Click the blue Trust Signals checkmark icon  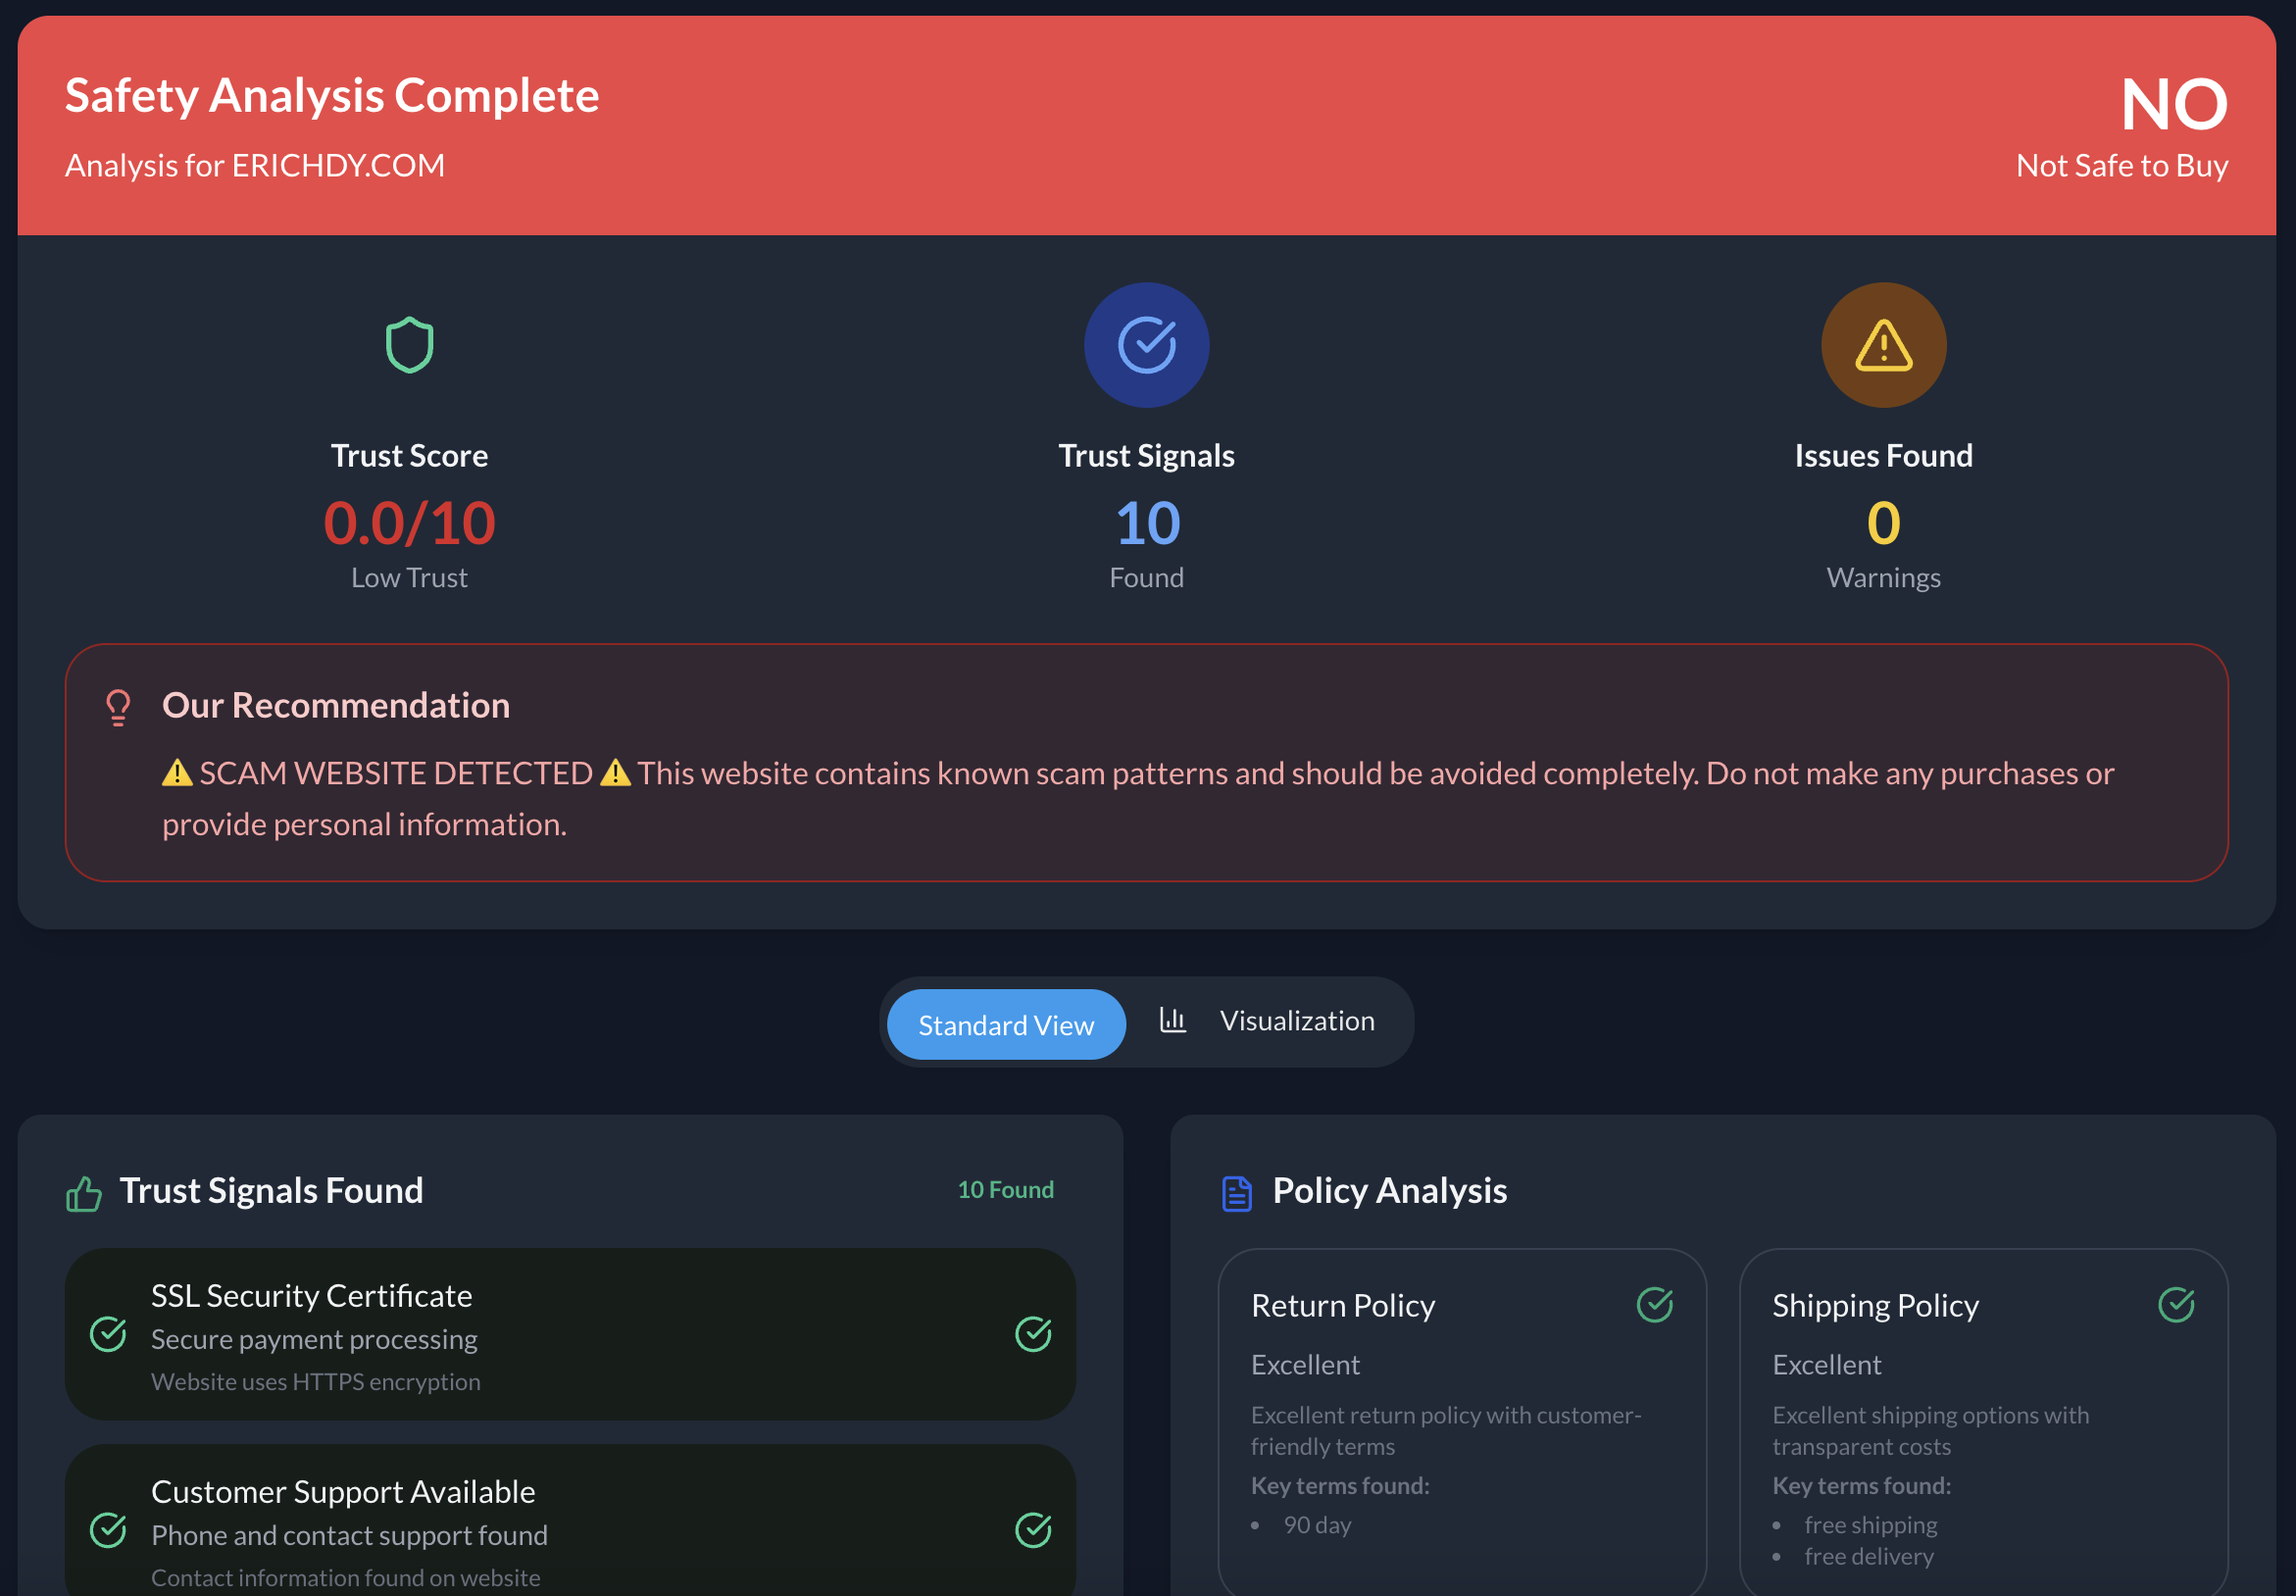(x=1146, y=345)
